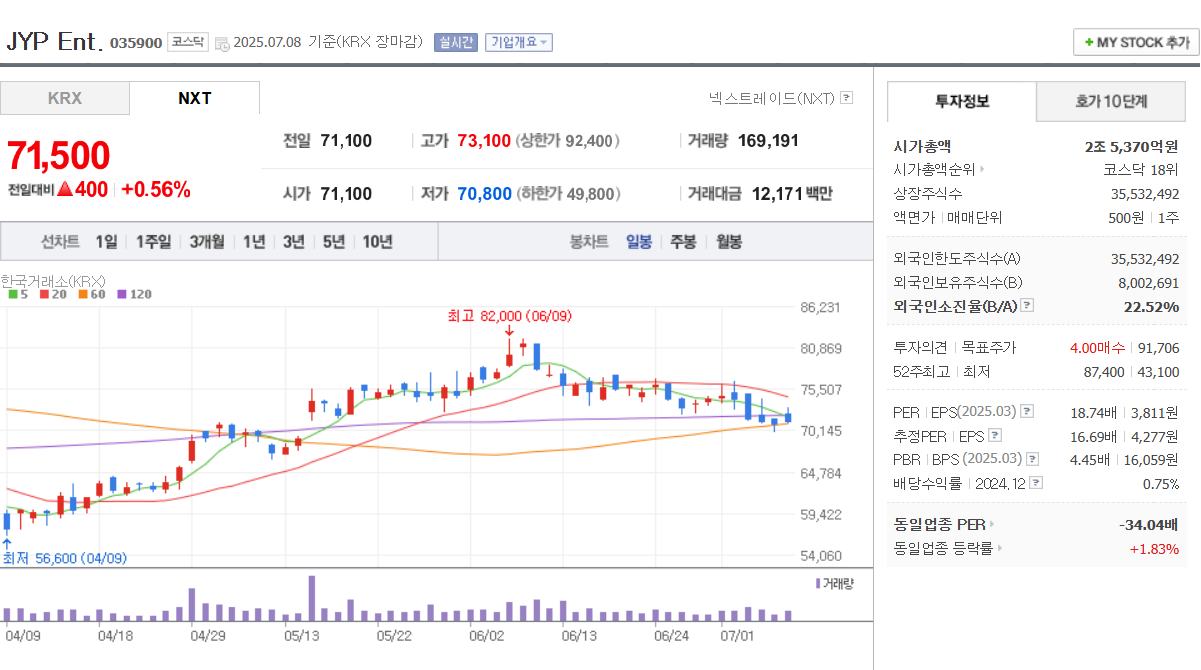Open help icon next to 추정PER EPS

(995, 436)
